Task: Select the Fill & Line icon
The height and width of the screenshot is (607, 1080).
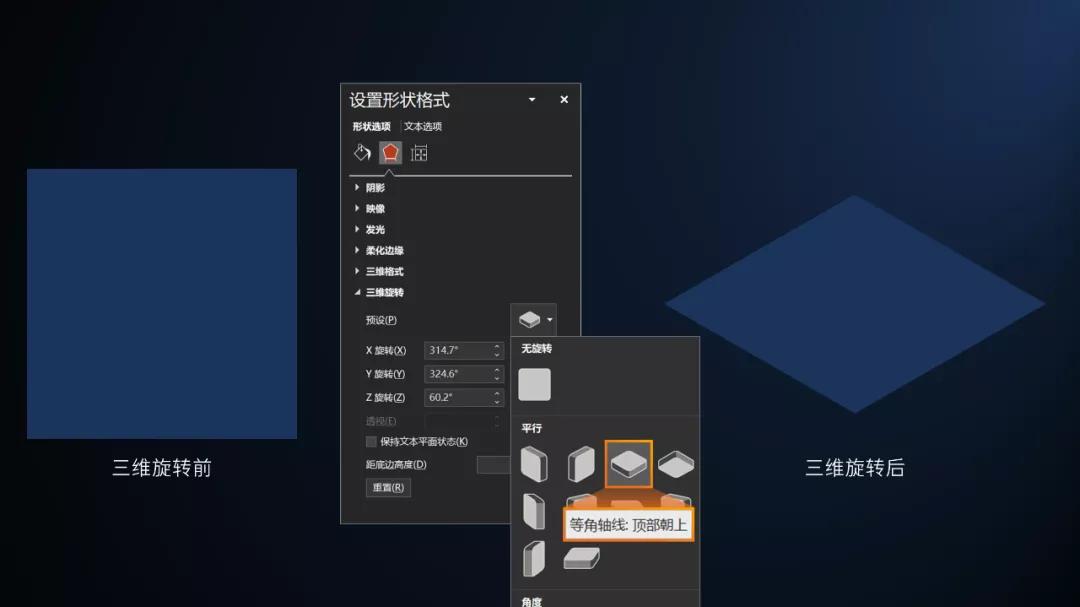Action: [362, 152]
